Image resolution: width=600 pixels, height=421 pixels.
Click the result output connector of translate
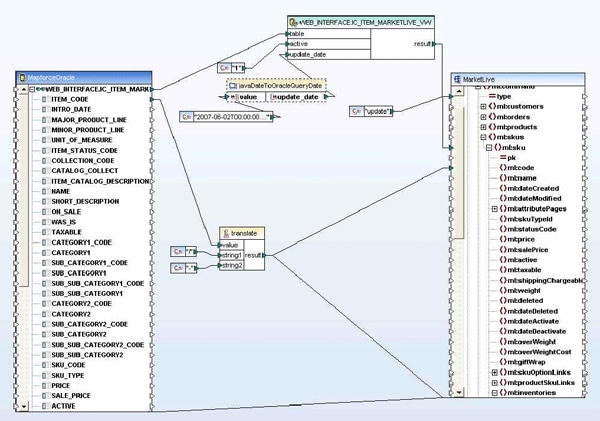point(264,255)
